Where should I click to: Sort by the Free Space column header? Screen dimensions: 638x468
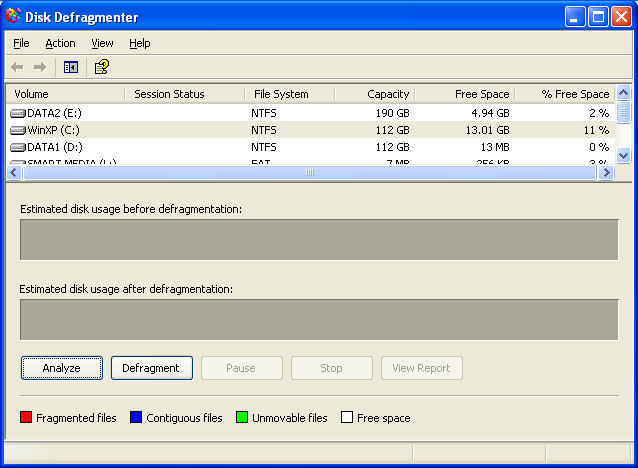(465, 94)
